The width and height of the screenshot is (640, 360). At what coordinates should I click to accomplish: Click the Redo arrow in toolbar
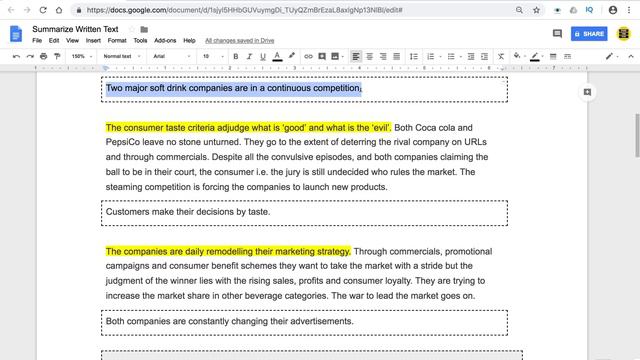click(30, 56)
